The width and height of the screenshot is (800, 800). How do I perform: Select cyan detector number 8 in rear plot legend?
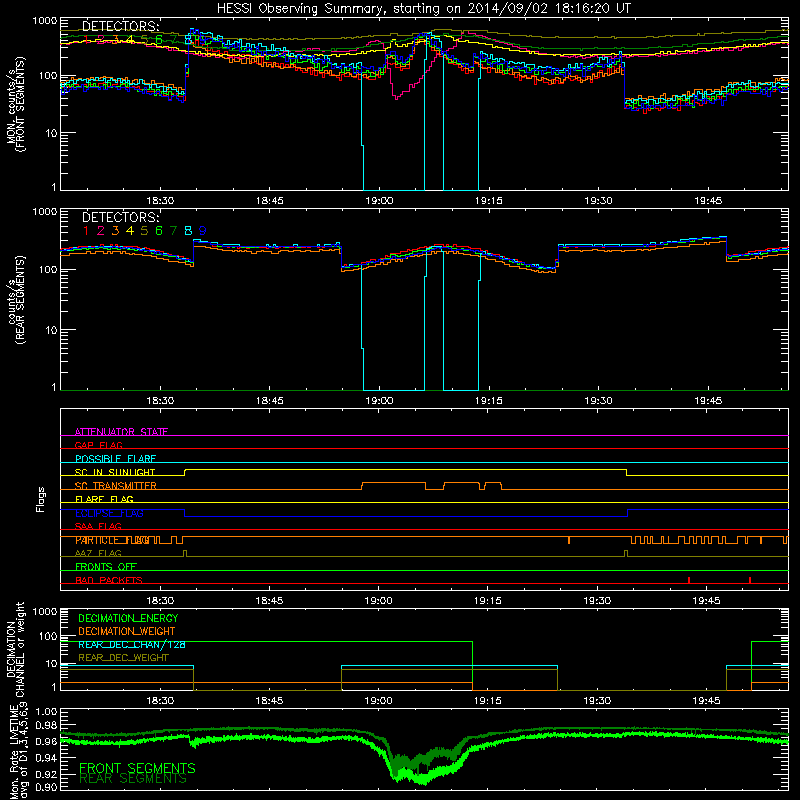click(x=188, y=231)
